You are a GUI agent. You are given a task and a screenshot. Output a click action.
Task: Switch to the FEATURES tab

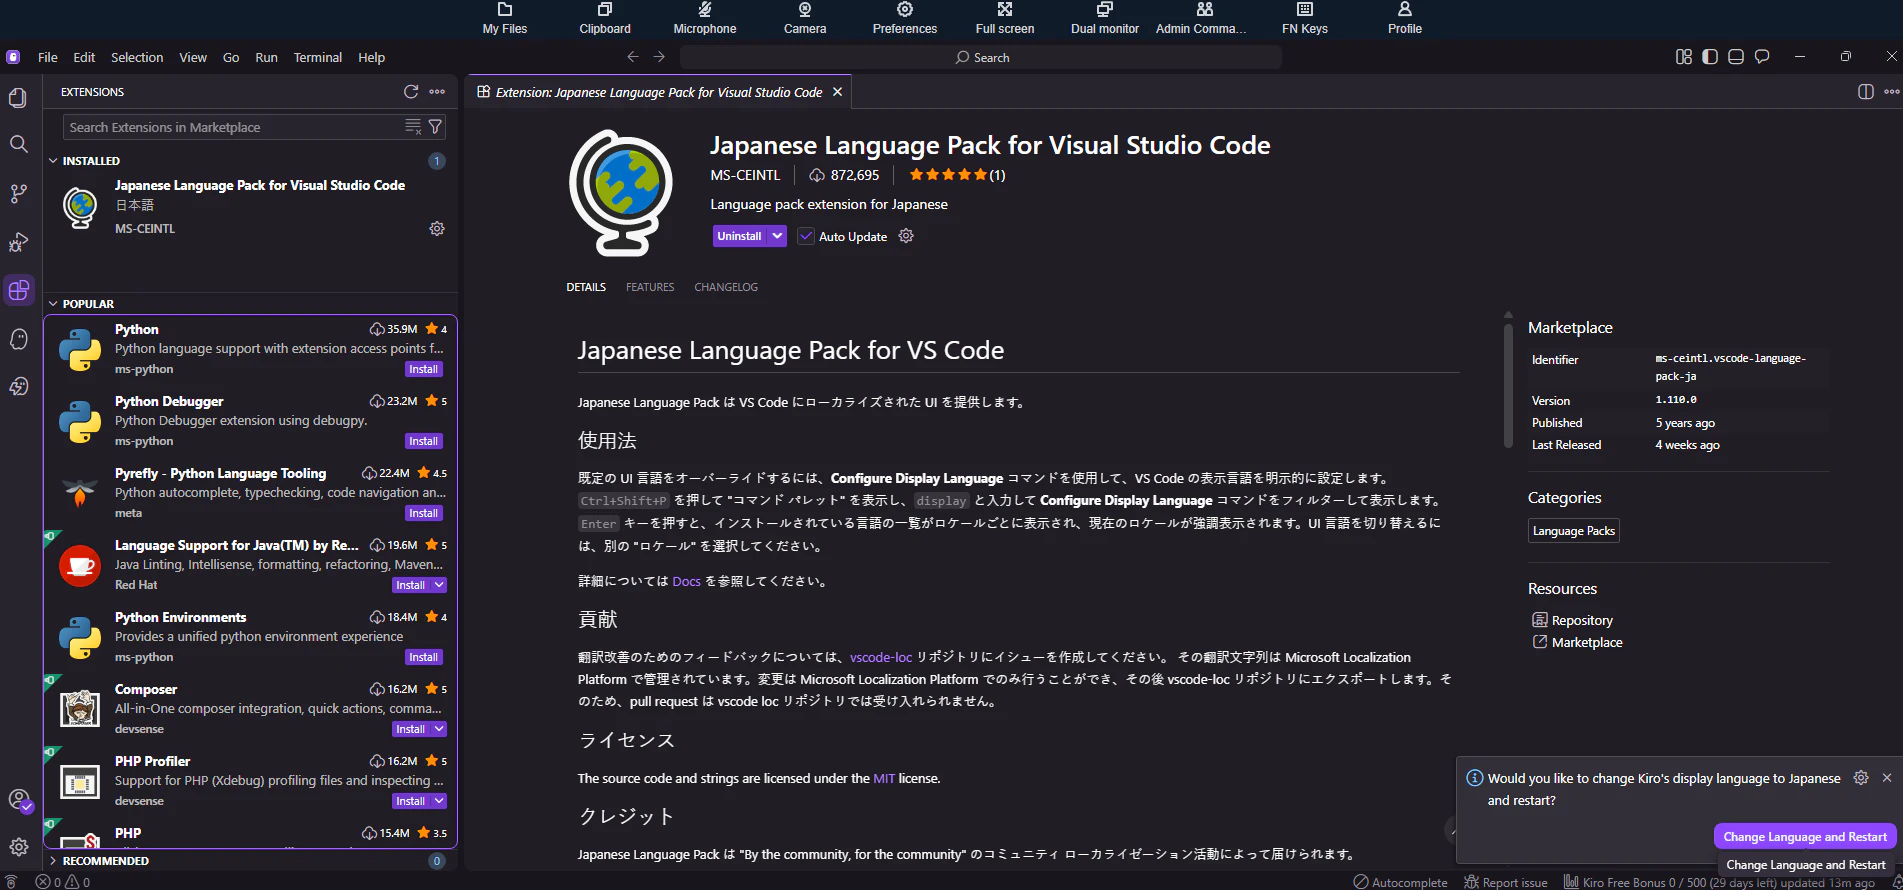coord(650,287)
